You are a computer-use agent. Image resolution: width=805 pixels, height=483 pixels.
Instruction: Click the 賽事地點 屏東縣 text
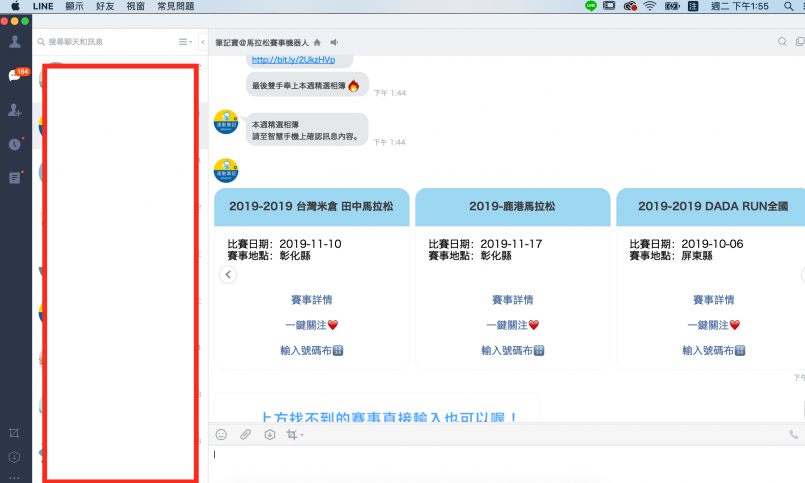pos(671,256)
